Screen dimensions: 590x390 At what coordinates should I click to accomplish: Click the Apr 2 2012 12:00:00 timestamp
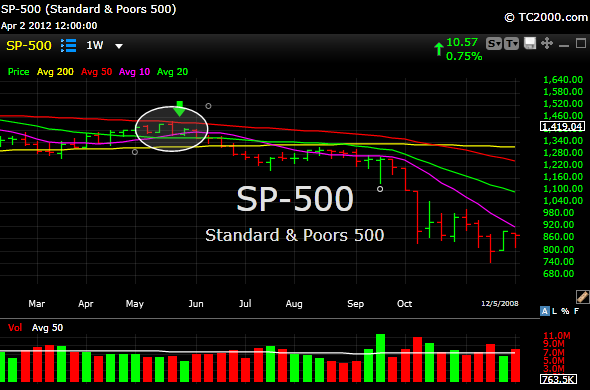coord(49,26)
